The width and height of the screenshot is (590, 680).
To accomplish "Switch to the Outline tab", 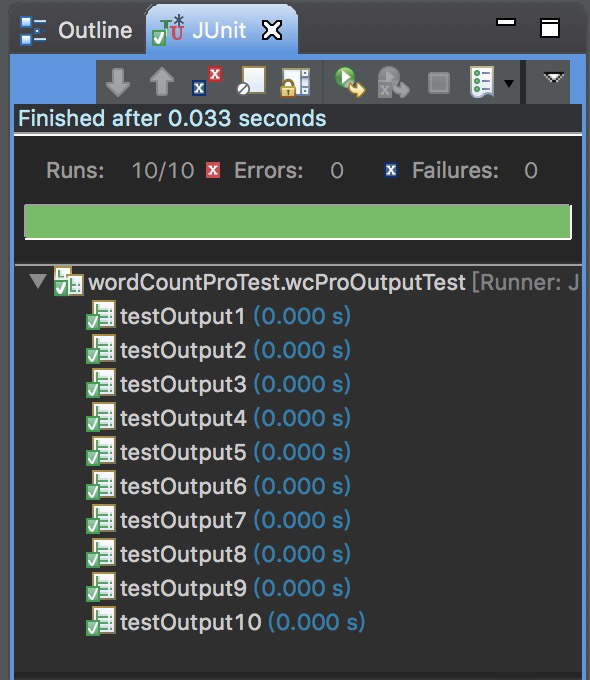I will click(76, 30).
